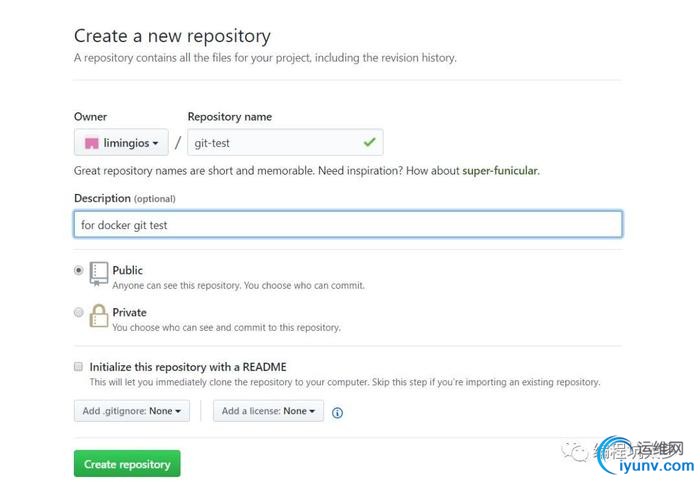Focus the Repository name field git-test
This screenshot has height=482, width=700.
[285, 142]
